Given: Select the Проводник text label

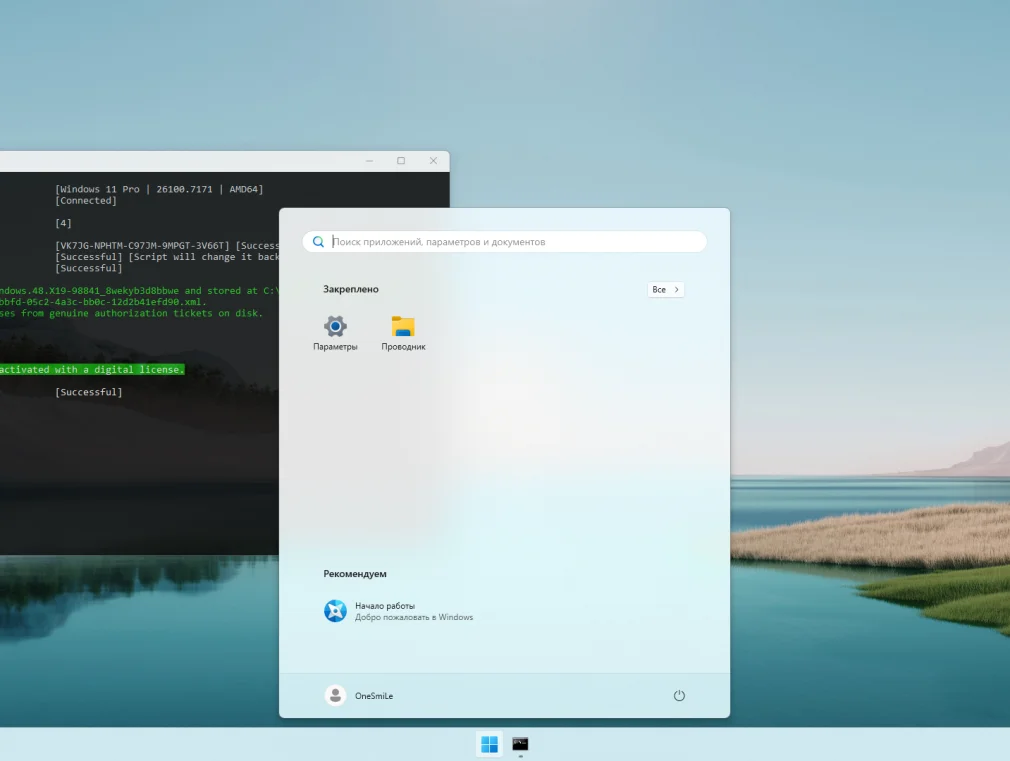Looking at the screenshot, I should click(x=403, y=347).
